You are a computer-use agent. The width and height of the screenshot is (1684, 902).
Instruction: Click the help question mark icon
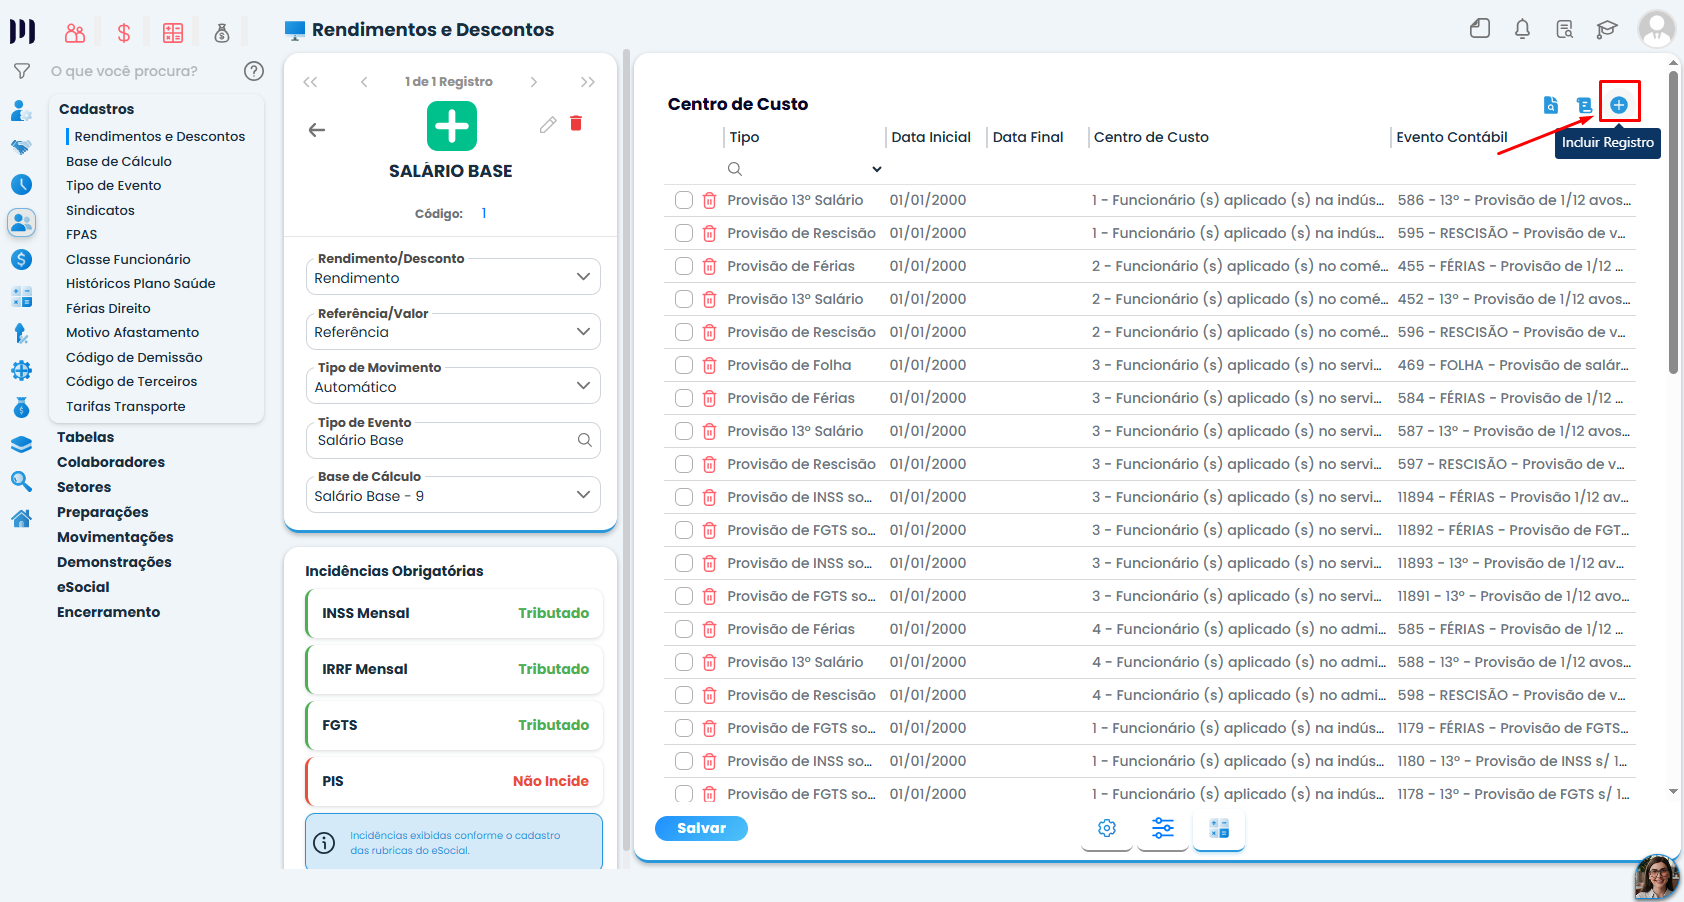point(254,71)
